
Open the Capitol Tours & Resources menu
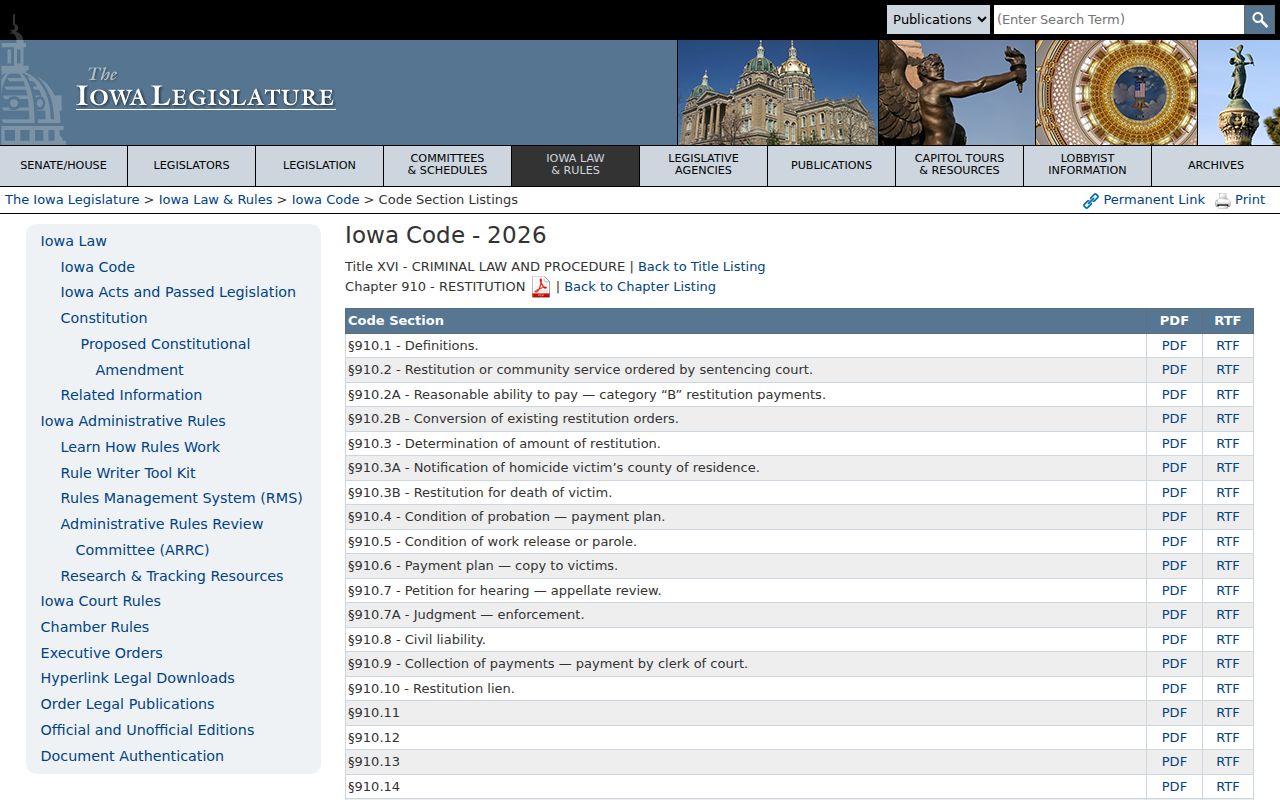pyautogui.click(x=960, y=166)
